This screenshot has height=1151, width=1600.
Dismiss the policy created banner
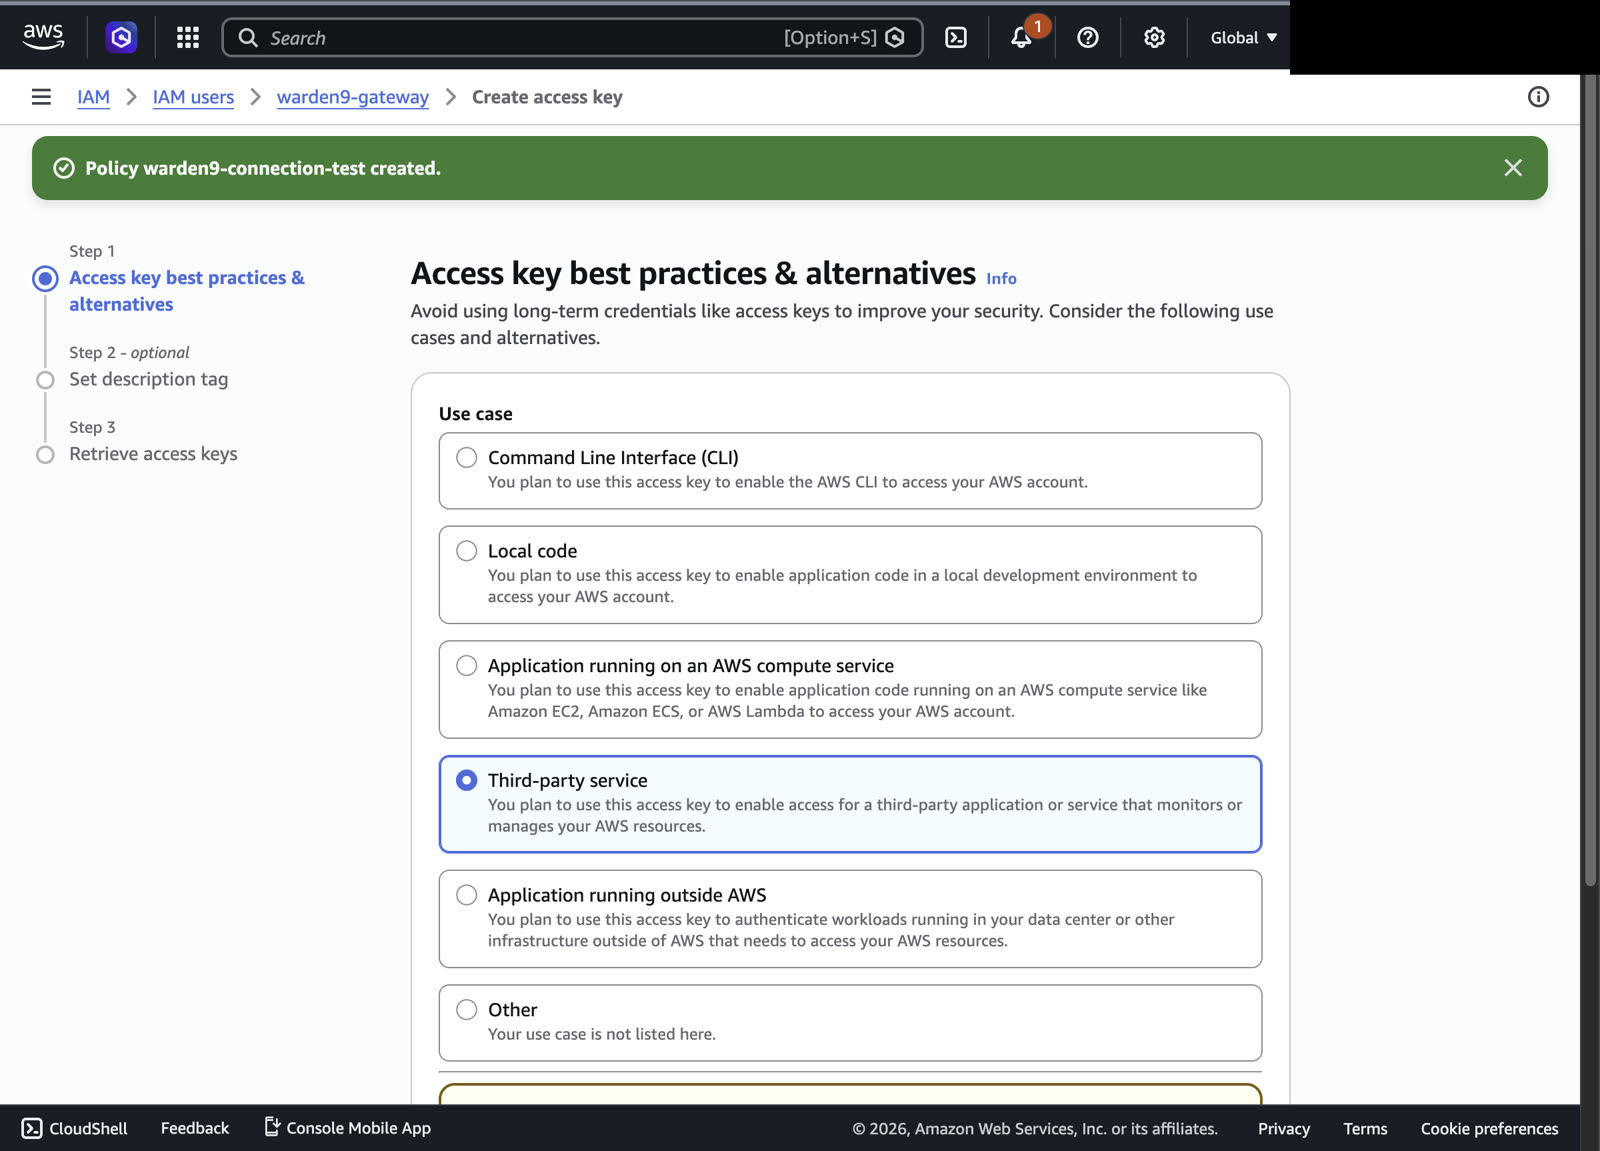(1513, 168)
